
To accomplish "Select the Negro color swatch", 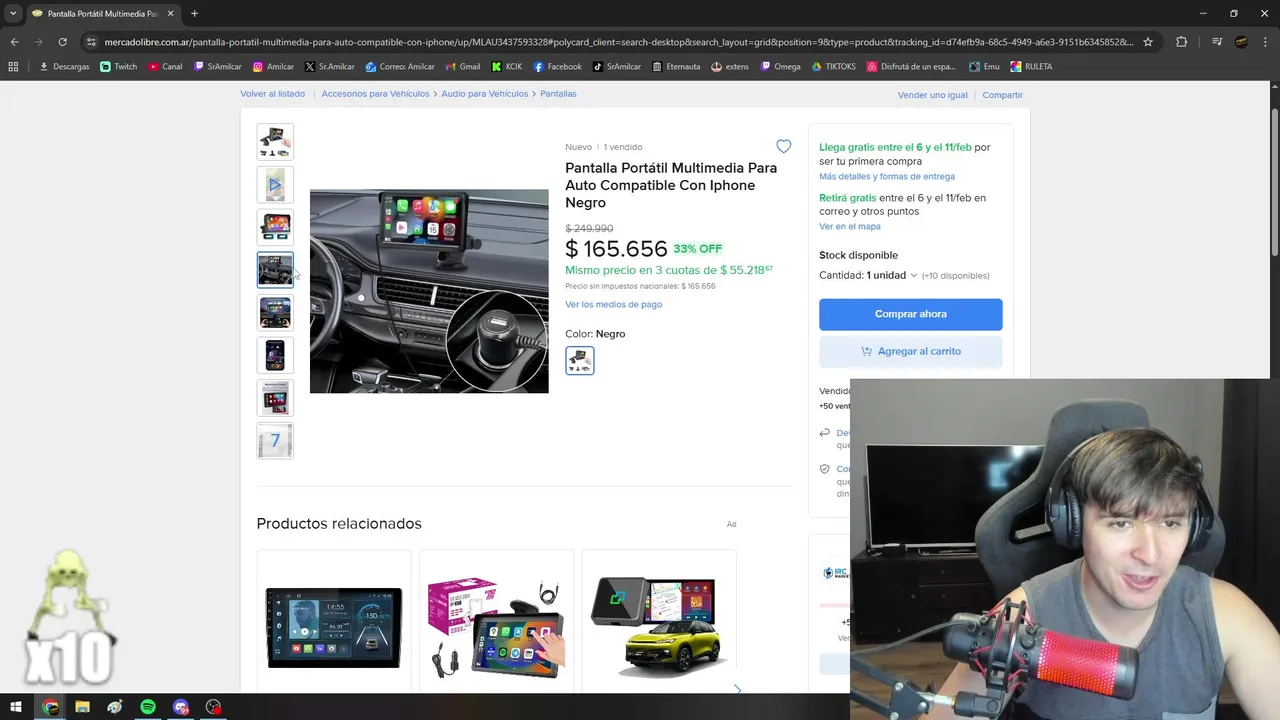I will click(x=579, y=360).
